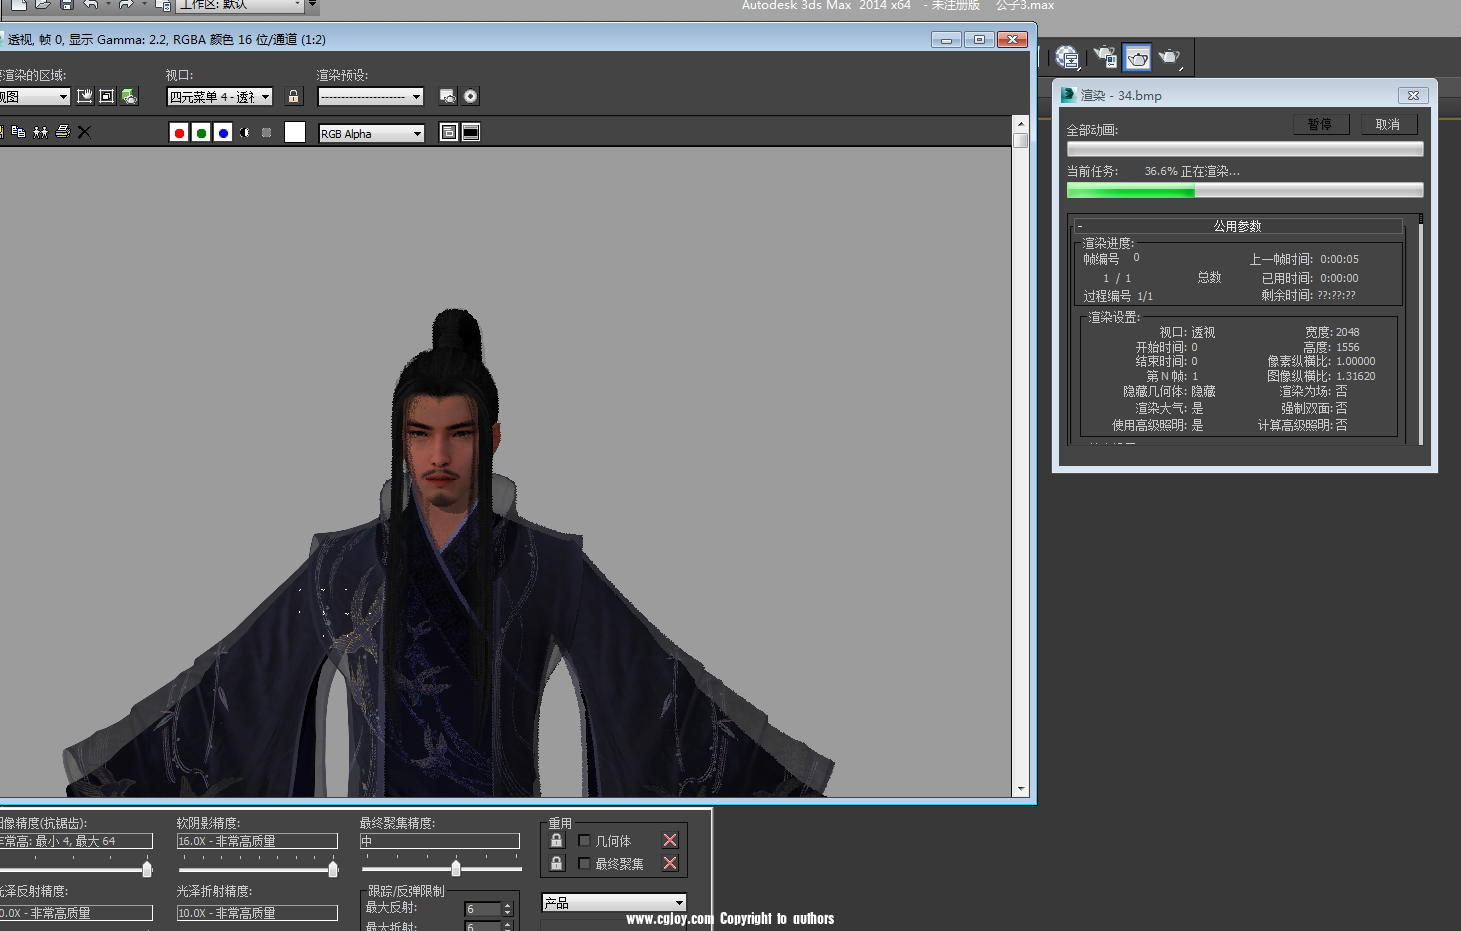Click the 最终聚集精度 slider handle

click(x=456, y=868)
